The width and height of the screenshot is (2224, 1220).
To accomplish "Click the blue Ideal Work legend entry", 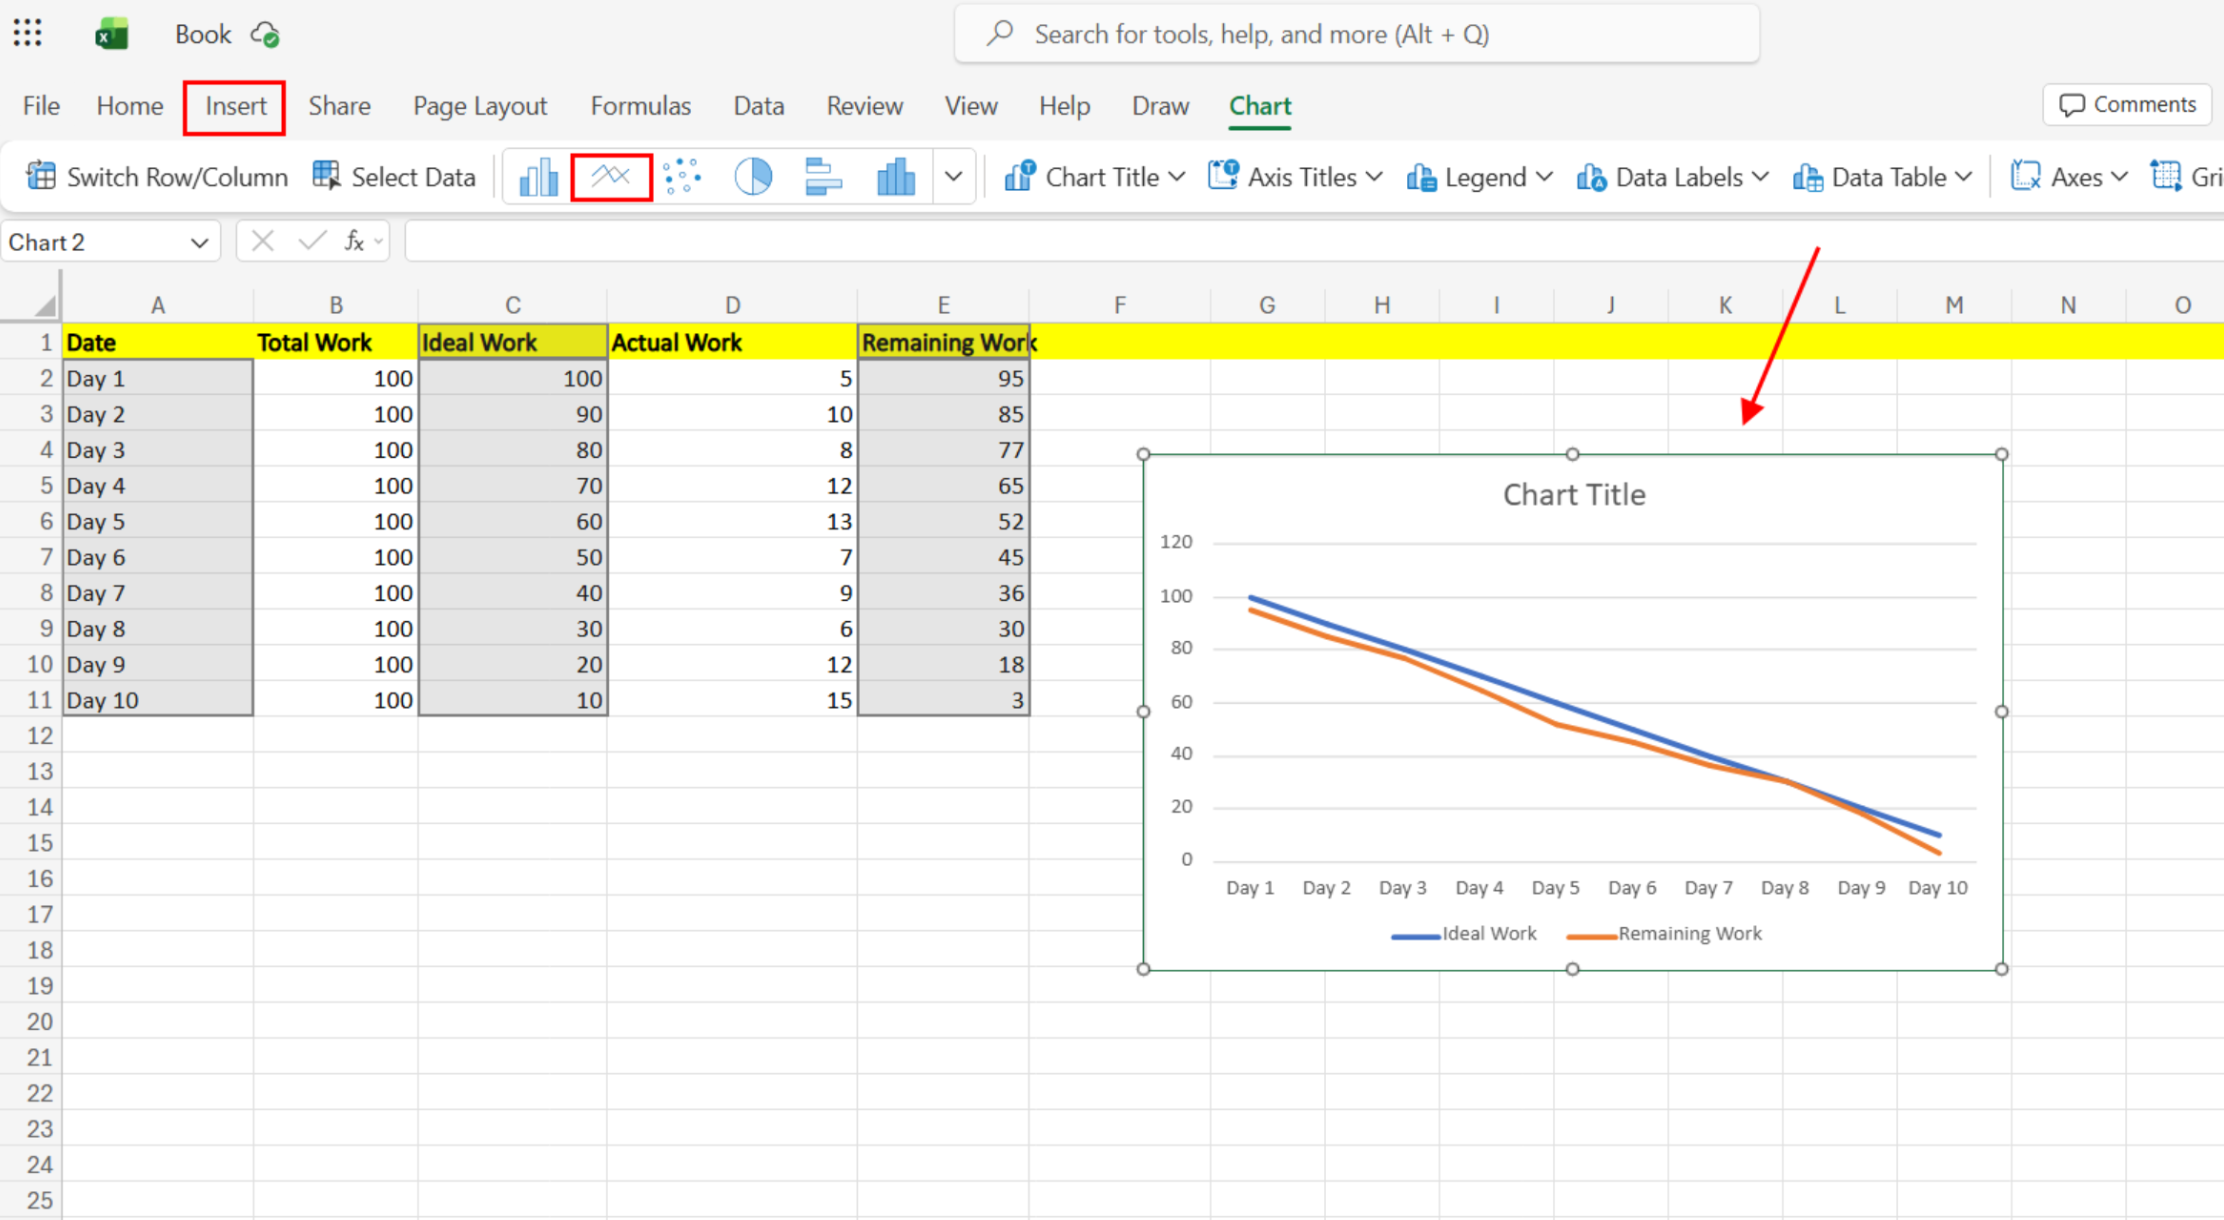I will click(x=1464, y=934).
